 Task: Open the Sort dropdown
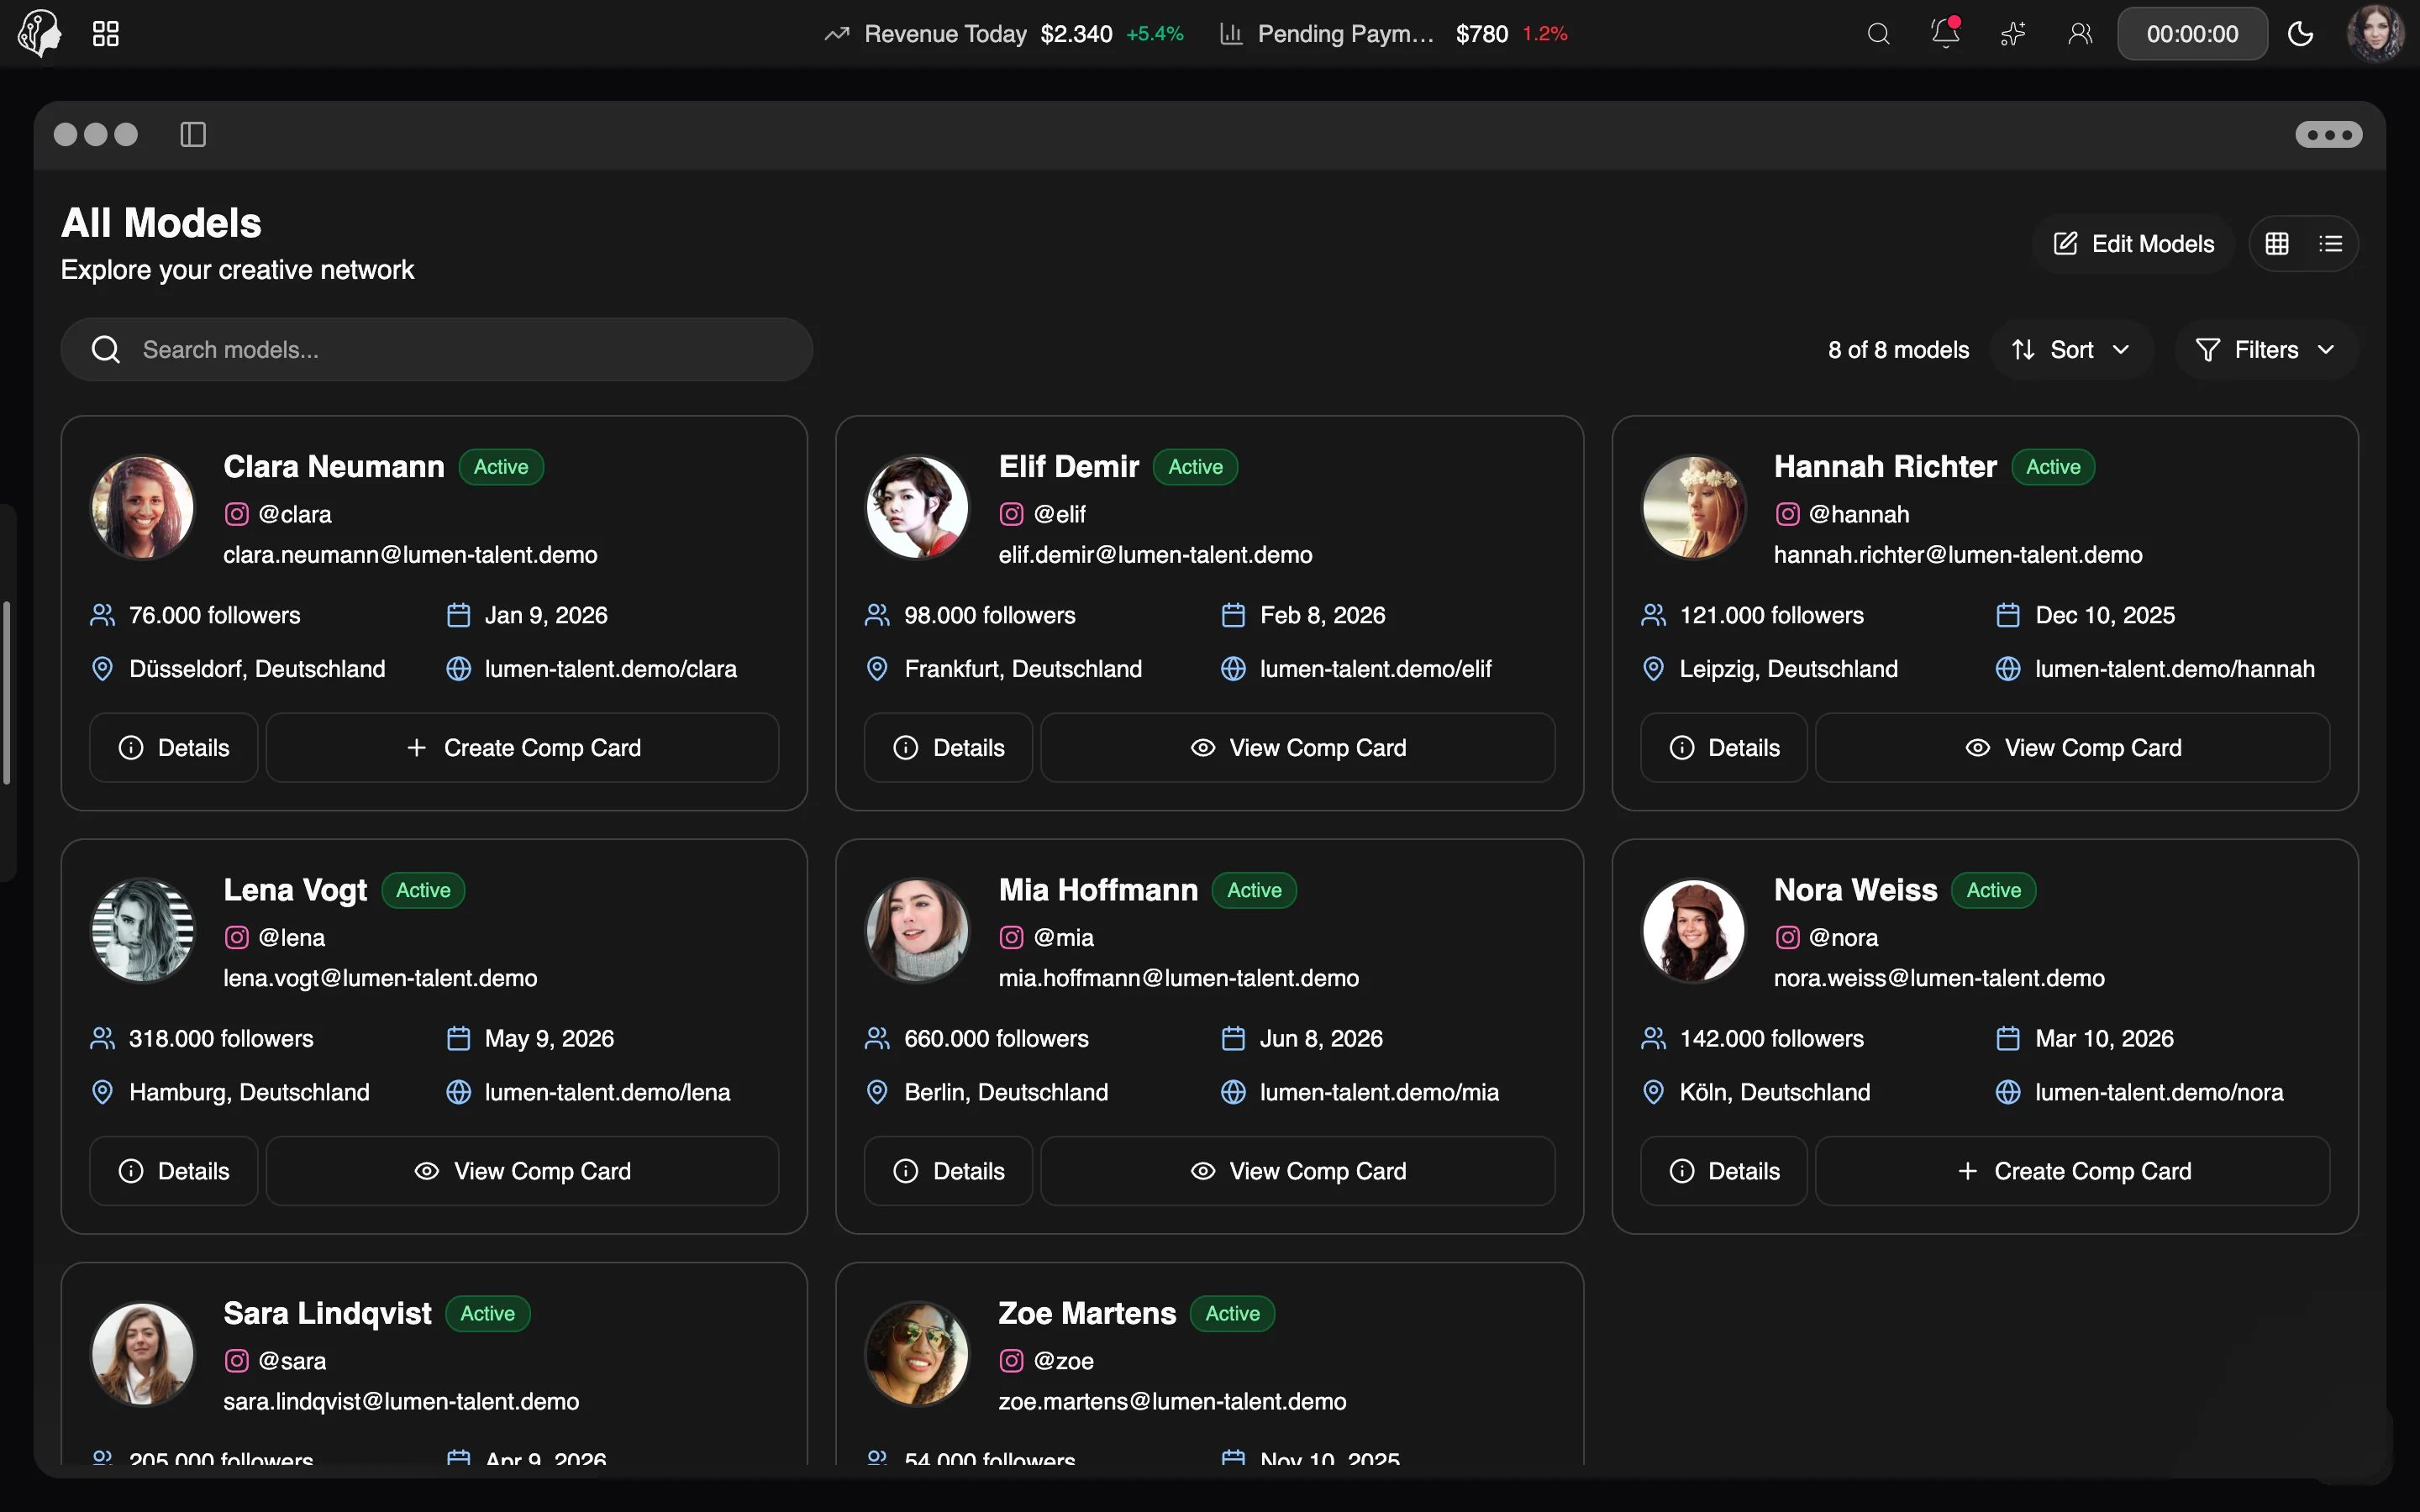[2071, 349]
